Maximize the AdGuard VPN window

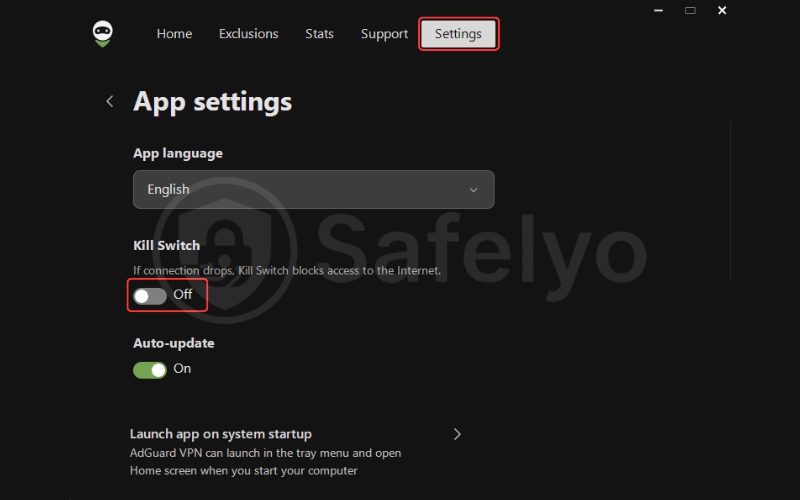[690, 10]
